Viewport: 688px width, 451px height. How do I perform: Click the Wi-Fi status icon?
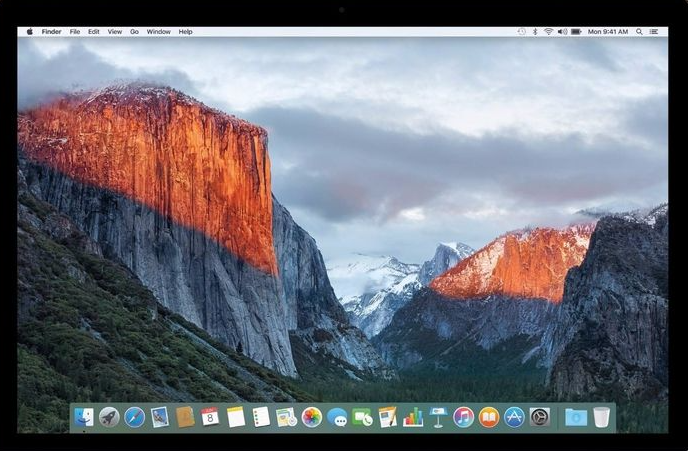tap(548, 32)
